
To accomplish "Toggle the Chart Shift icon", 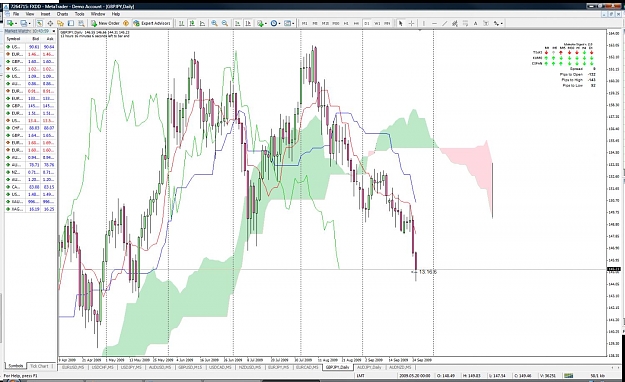I will (x=248, y=24).
